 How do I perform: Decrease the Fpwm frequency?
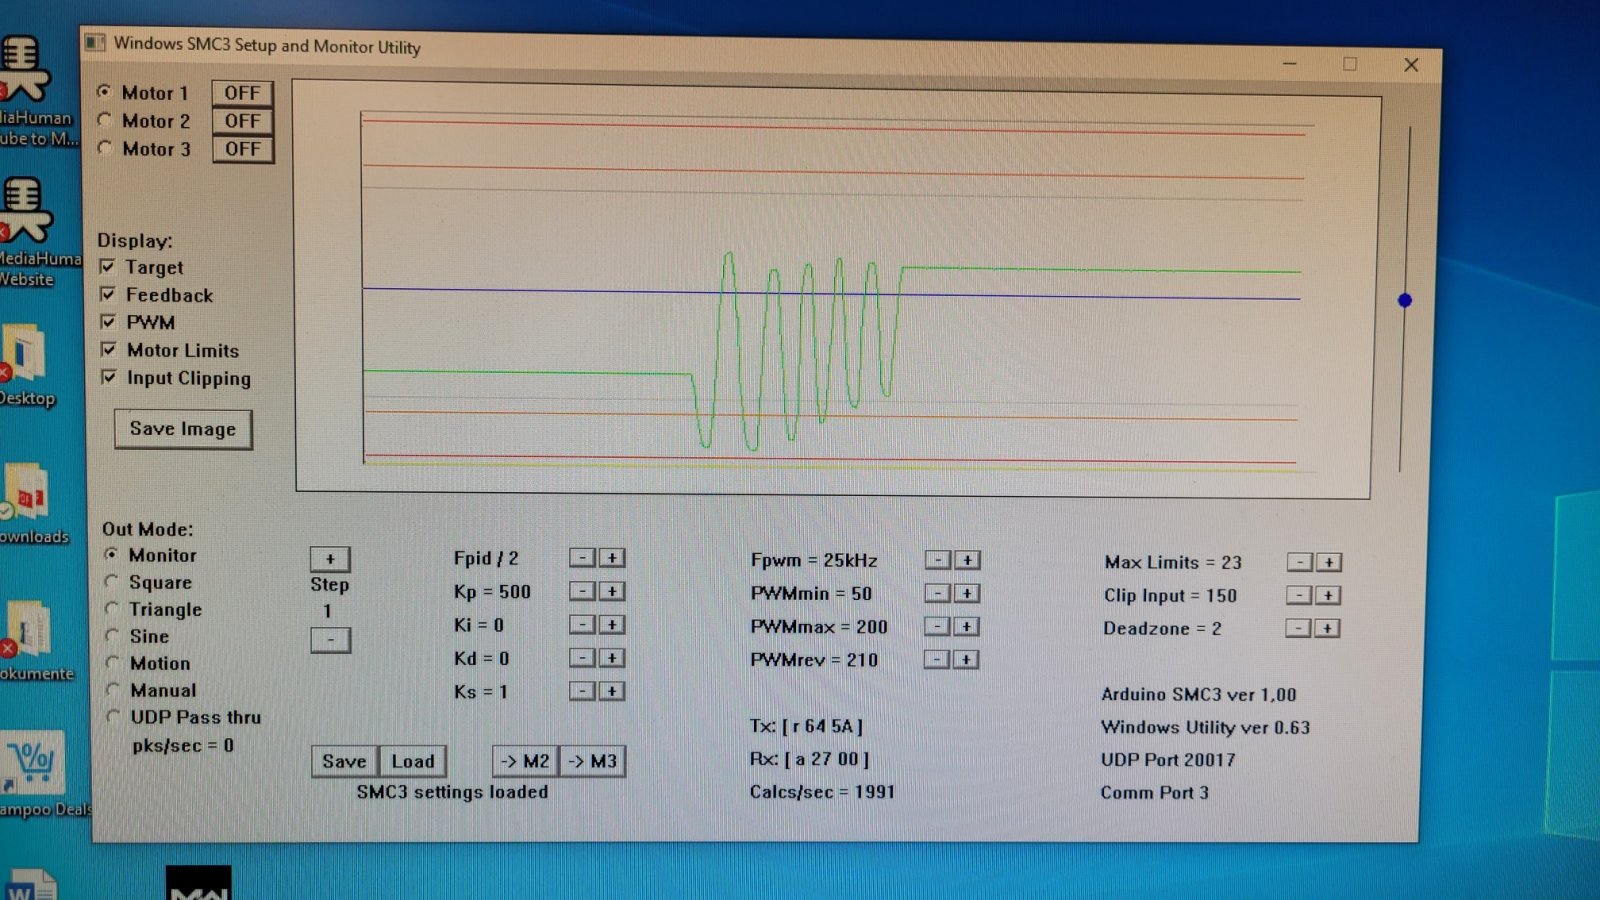click(x=937, y=560)
